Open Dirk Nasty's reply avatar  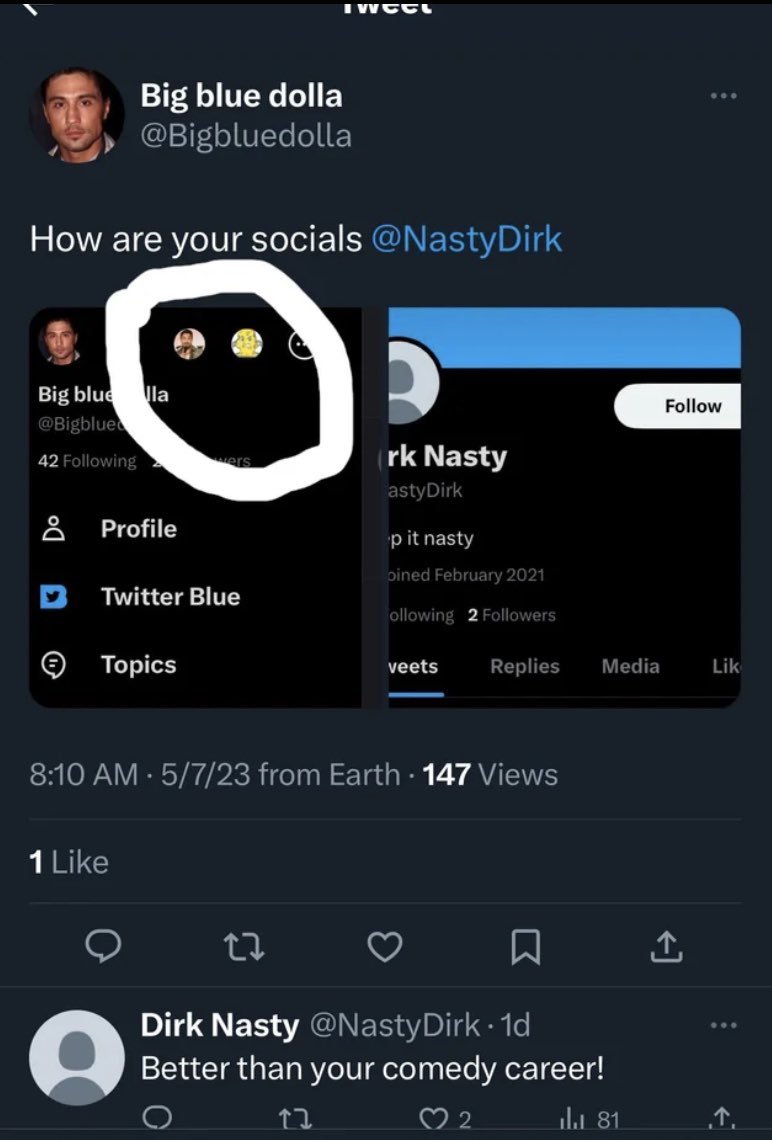pos(76,1057)
